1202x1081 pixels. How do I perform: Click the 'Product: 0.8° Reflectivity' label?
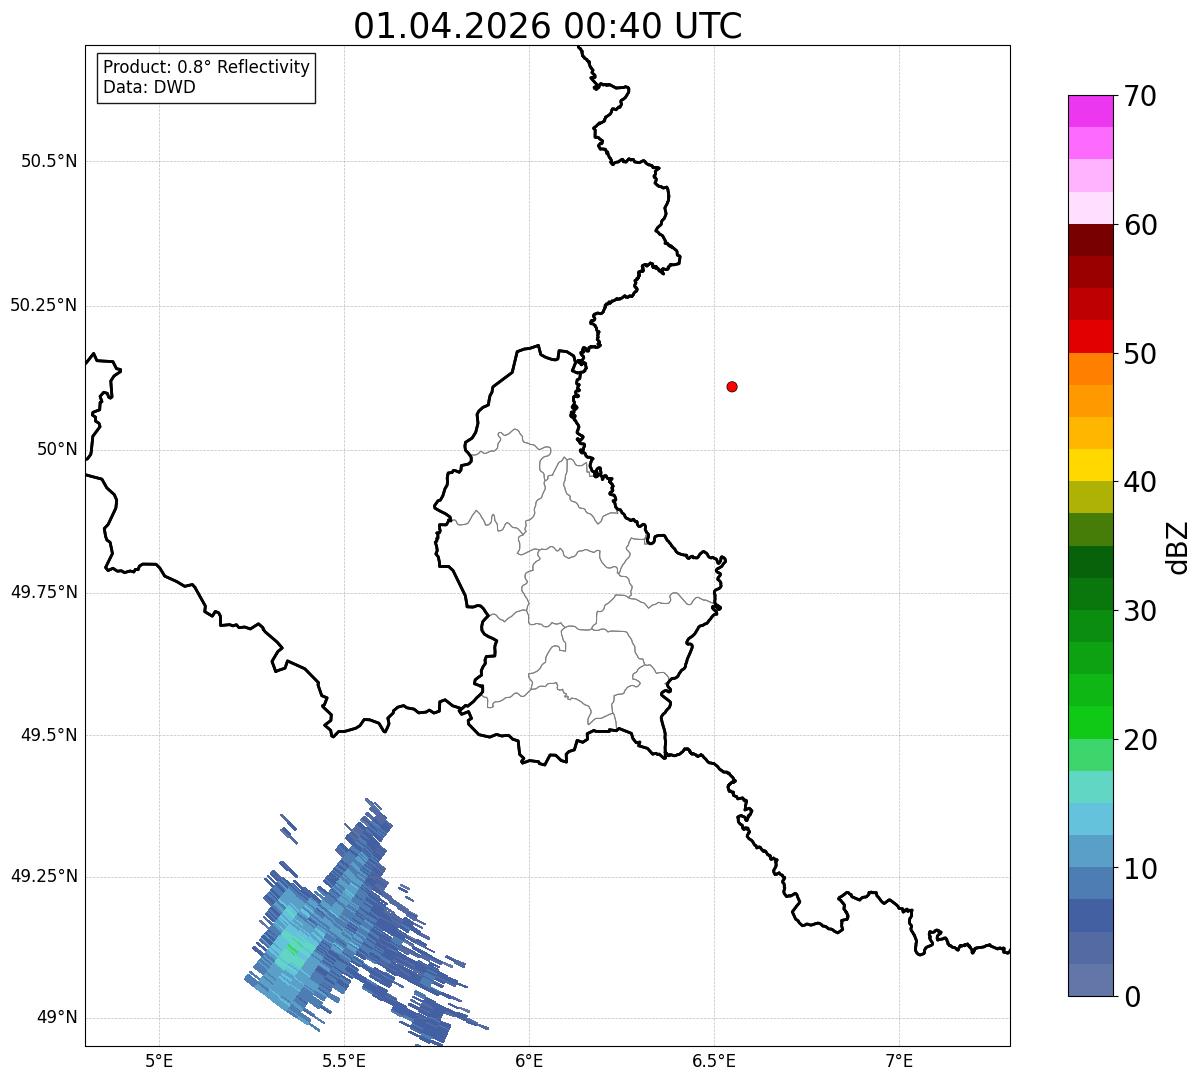click(207, 67)
